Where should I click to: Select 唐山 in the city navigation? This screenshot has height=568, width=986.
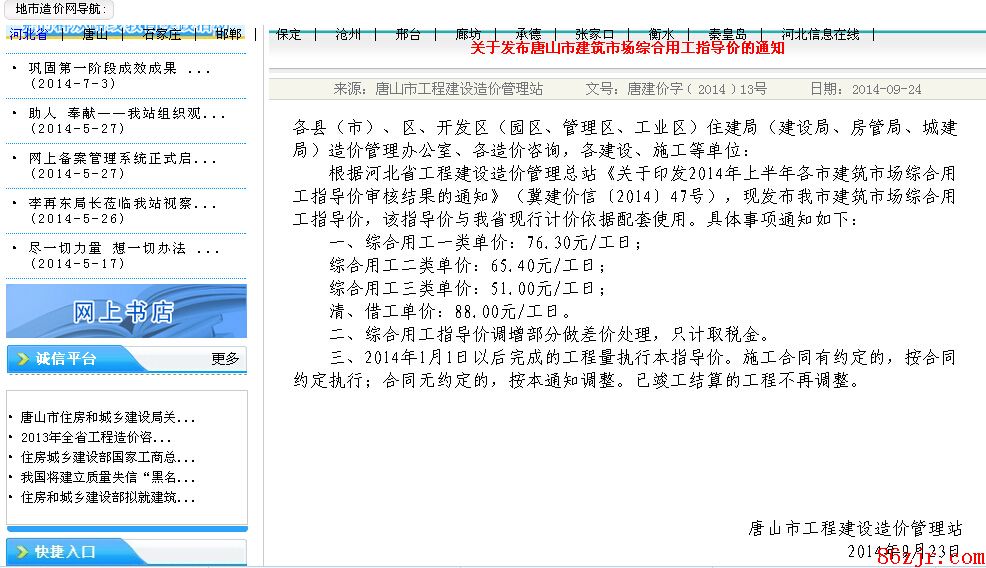[x=95, y=34]
